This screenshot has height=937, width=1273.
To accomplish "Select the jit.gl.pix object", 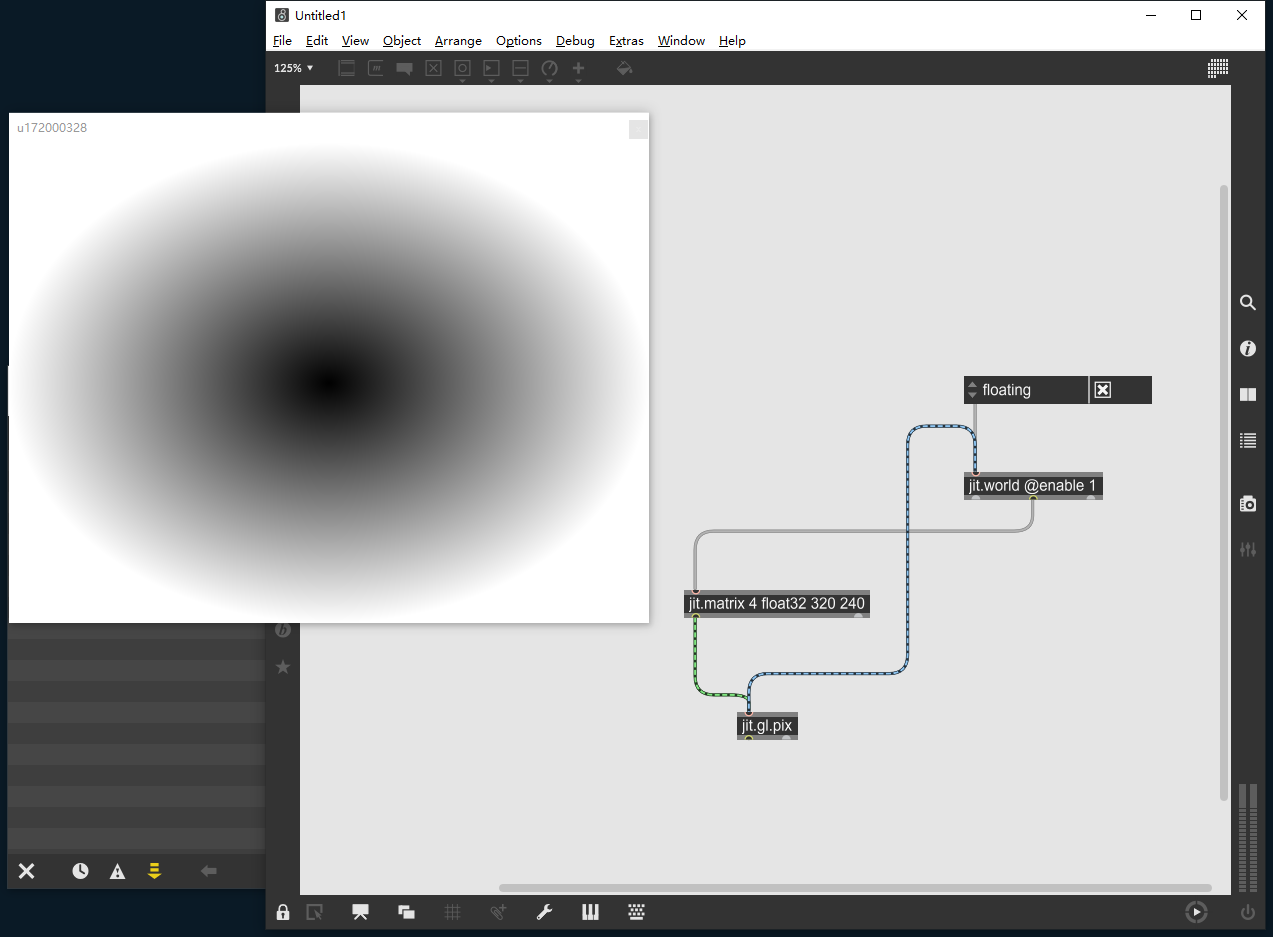I will (767, 726).
